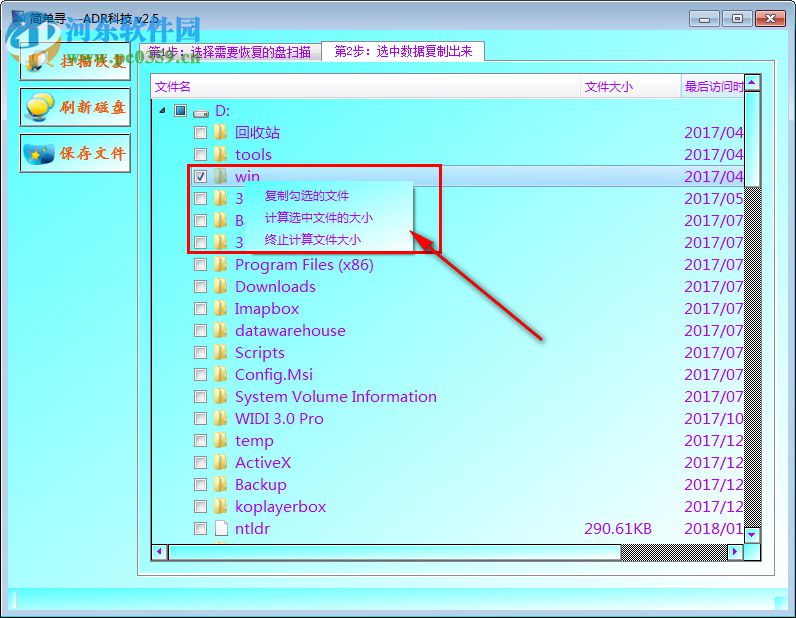Click the Program Files (x86) folder icon
This screenshot has height=618, width=796.
[x=221, y=265]
